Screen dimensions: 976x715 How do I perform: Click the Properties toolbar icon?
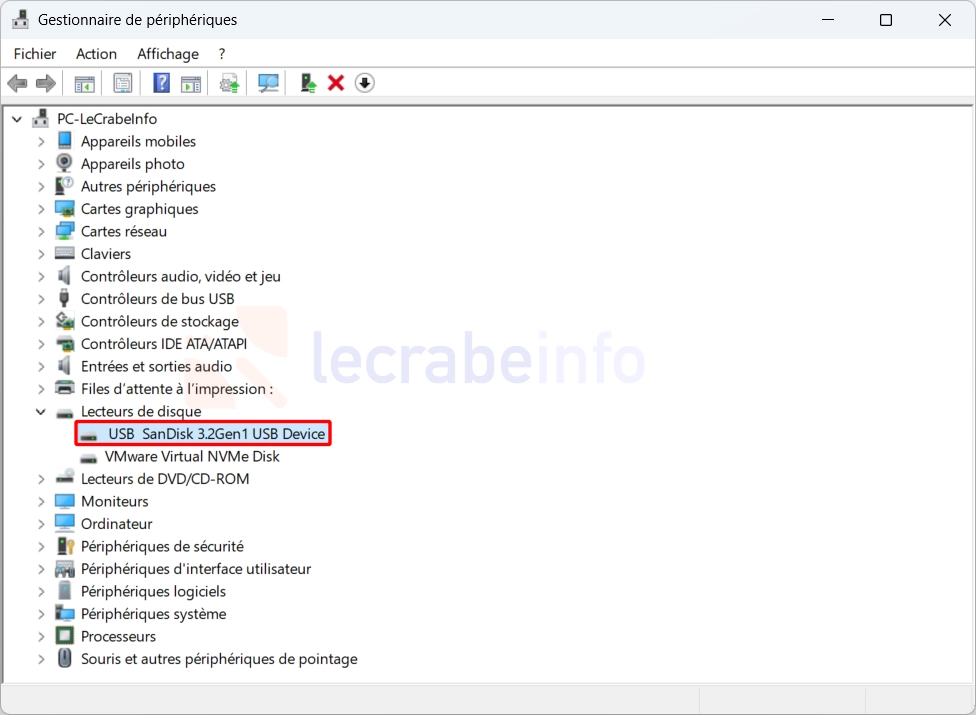pyautogui.click(x=122, y=83)
